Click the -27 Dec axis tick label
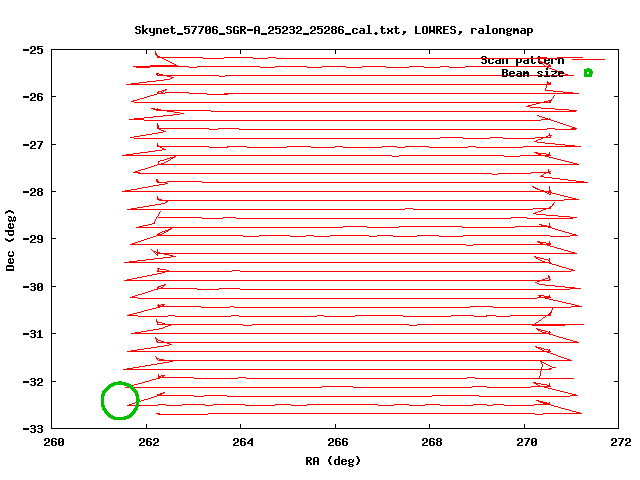Screen dimensions: 640x480 click(33, 145)
